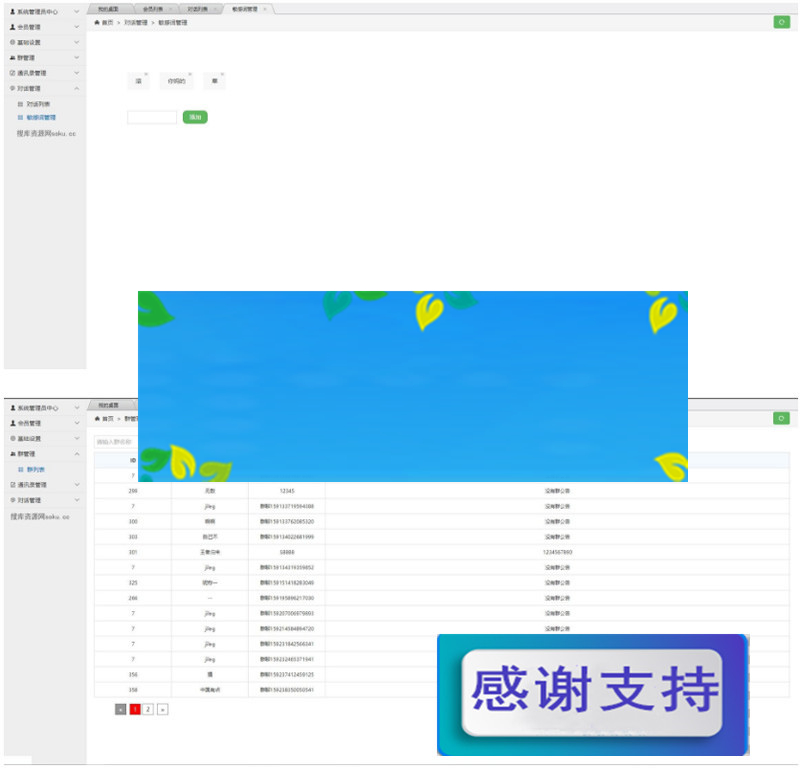Click the home icon in the breadcrumb

[x=97, y=23]
